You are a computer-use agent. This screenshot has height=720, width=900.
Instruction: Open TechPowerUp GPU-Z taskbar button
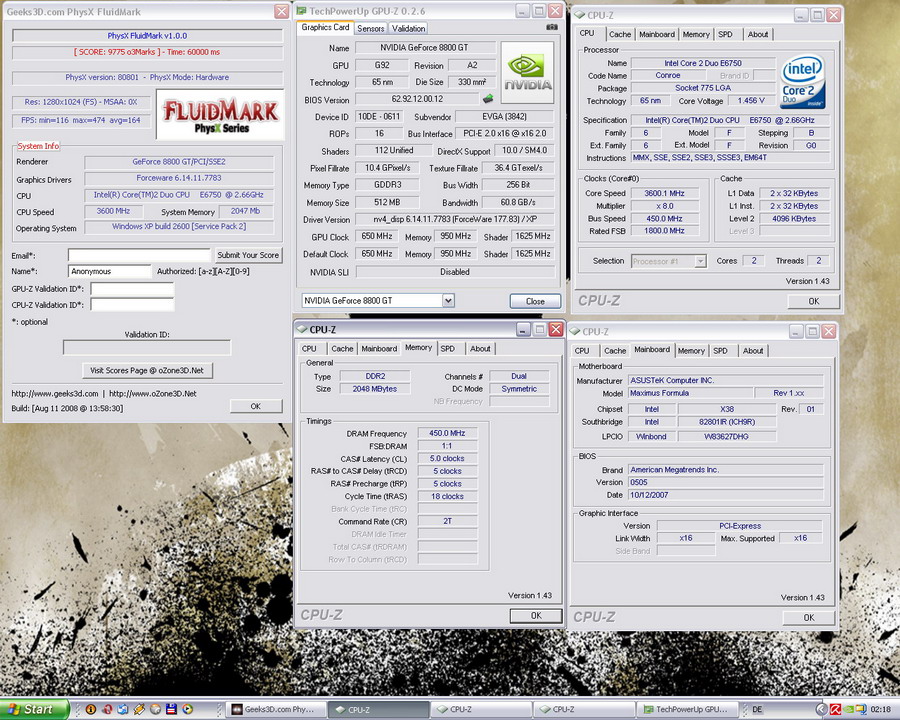coord(686,710)
